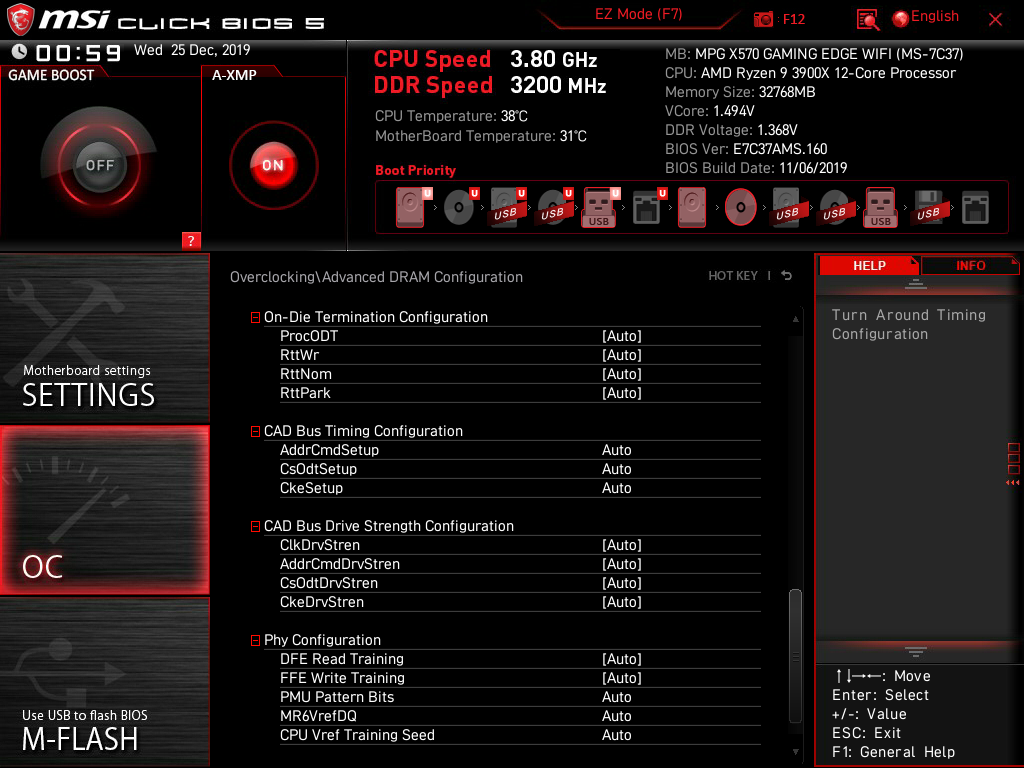Select the CkeSetup Auto value field
This screenshot has width=1024, height=768.
pos(616,488)
